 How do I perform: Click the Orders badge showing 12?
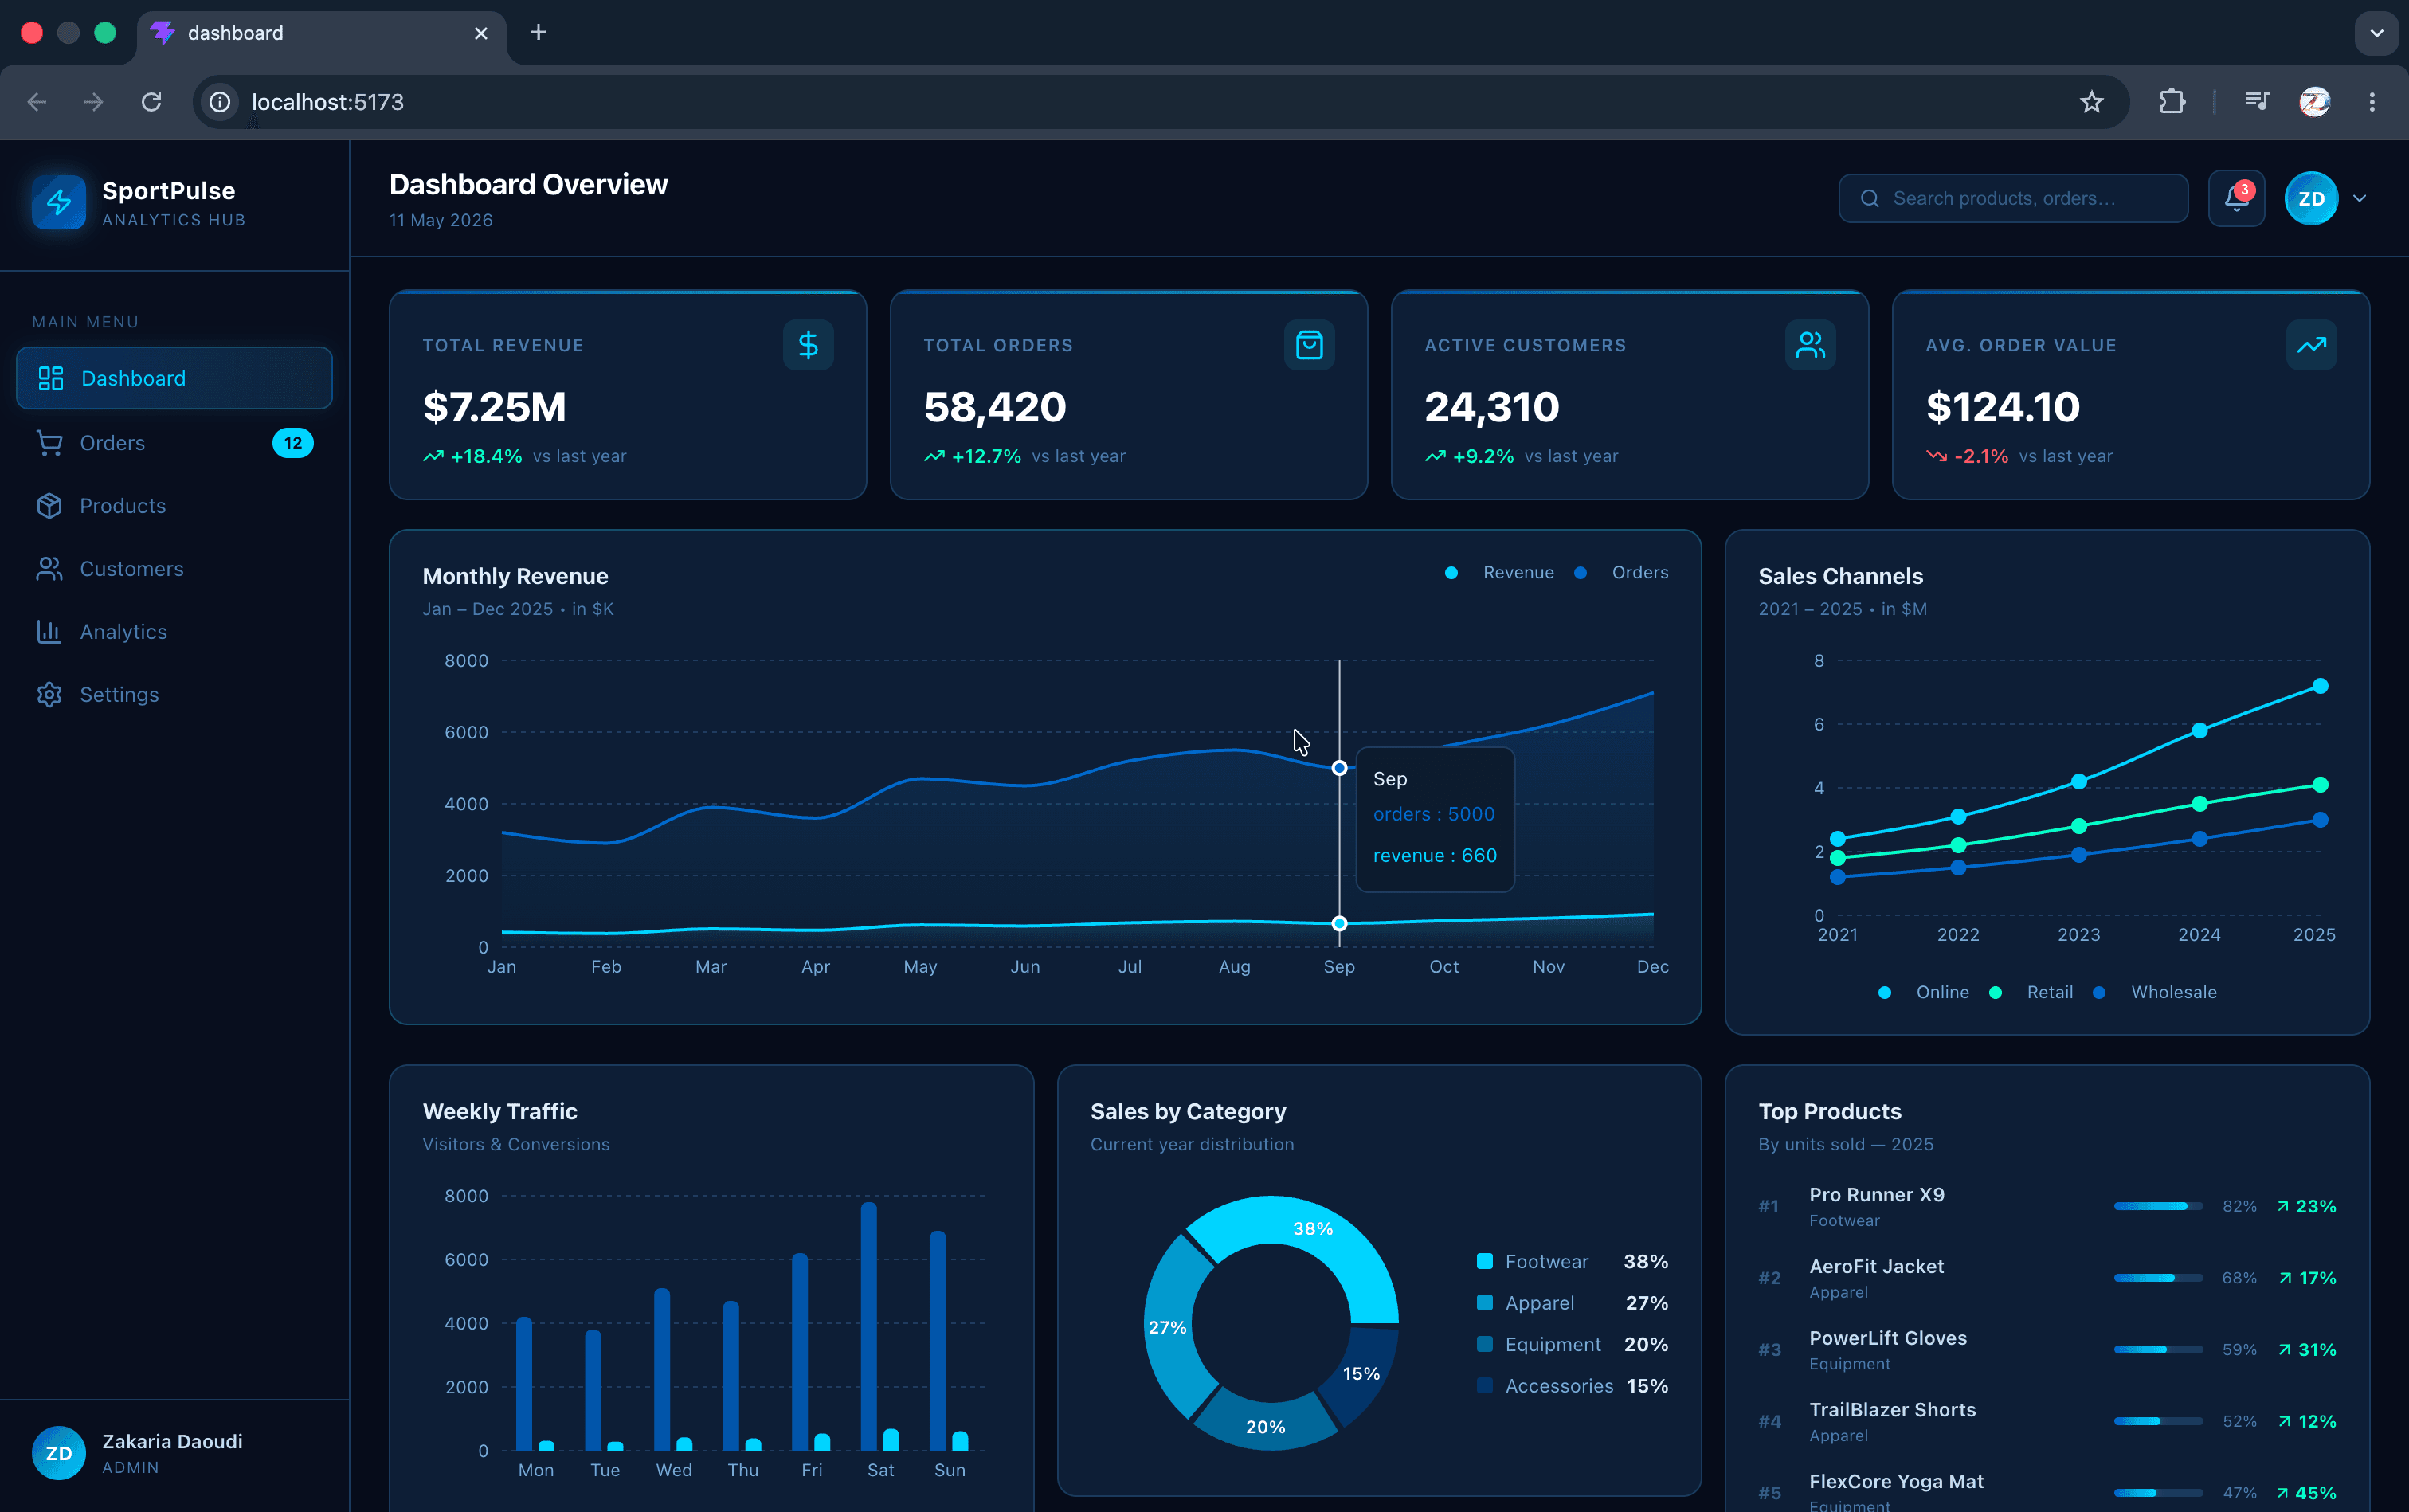pyautogui.click(x=293, y=443)
